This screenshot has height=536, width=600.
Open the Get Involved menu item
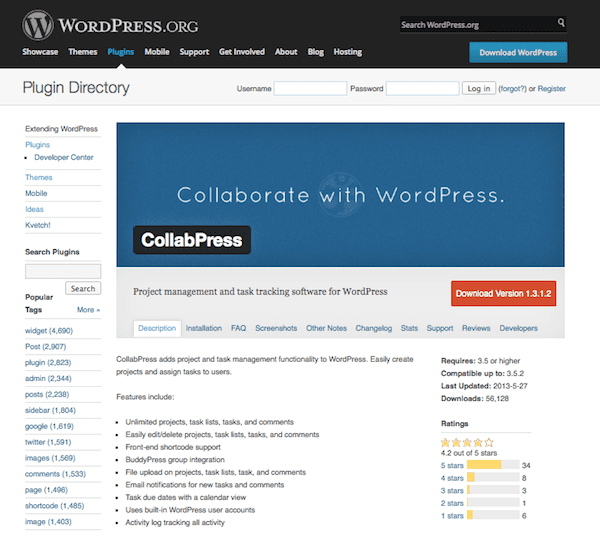(x=242, y=52)
